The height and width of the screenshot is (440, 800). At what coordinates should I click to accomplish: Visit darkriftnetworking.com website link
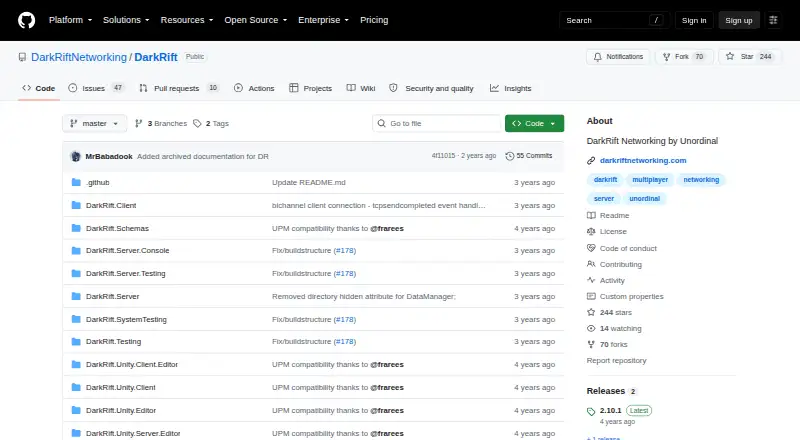tap(643, 160)
